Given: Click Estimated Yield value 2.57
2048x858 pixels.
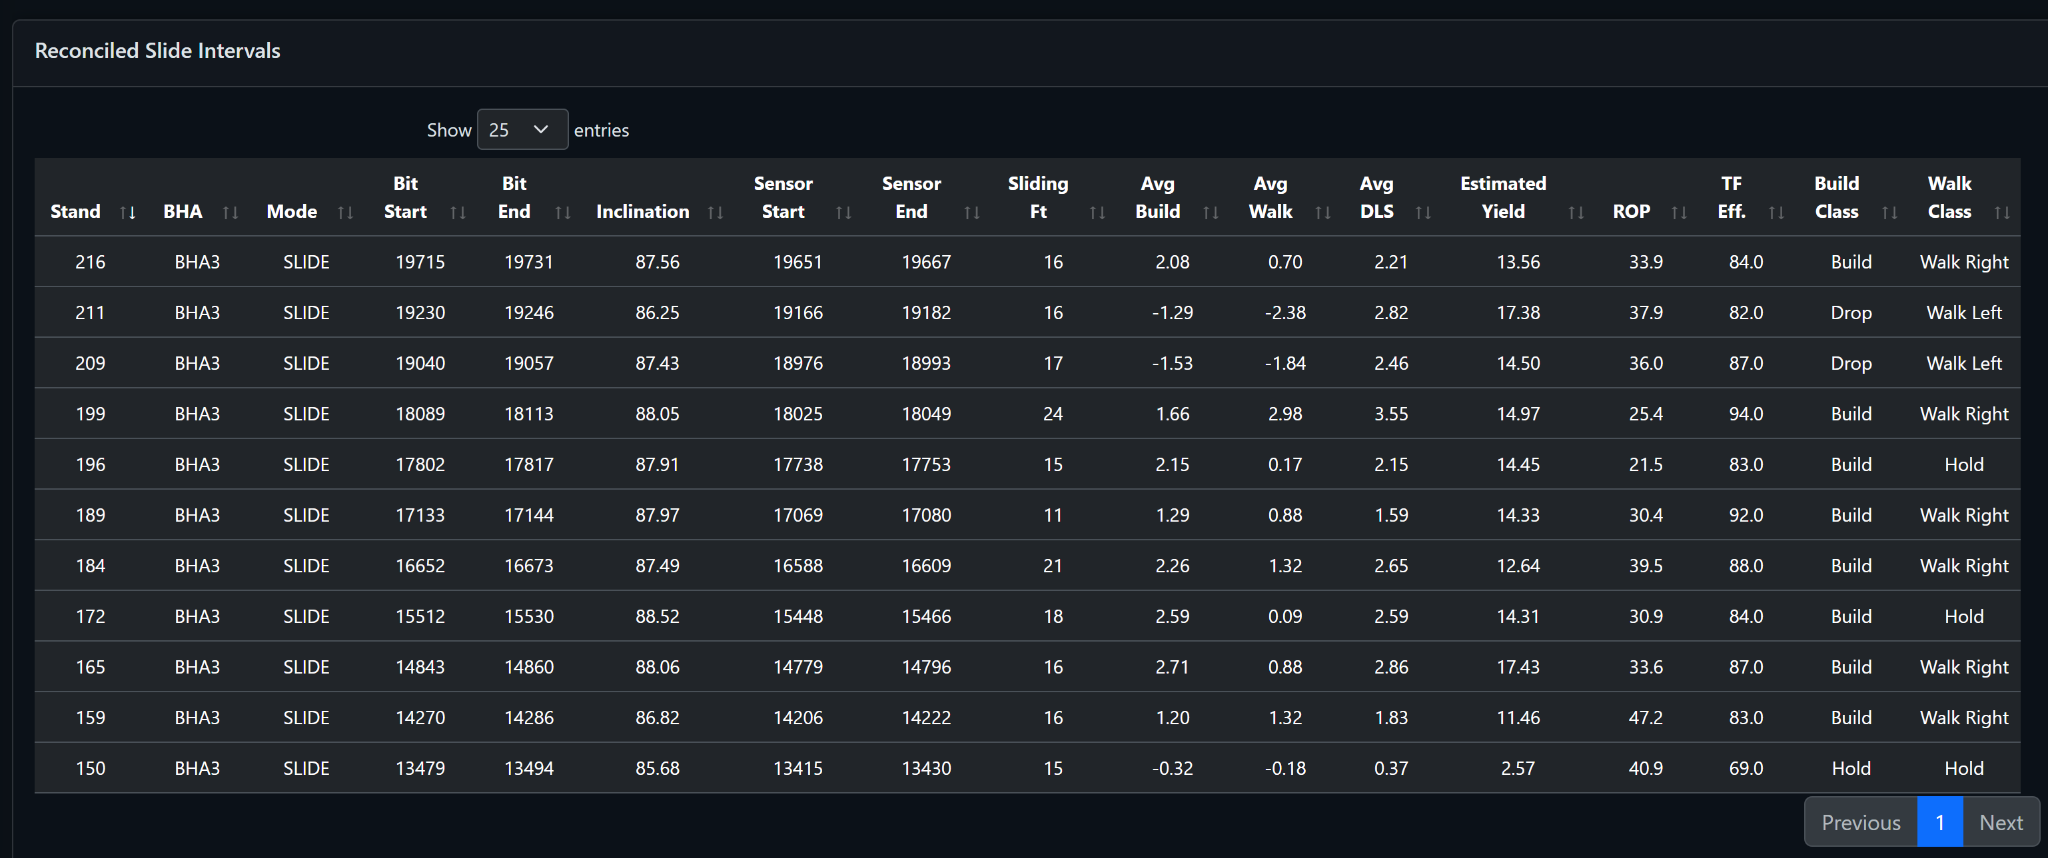Looking at the screenshot, I should tap(1519, 769).
